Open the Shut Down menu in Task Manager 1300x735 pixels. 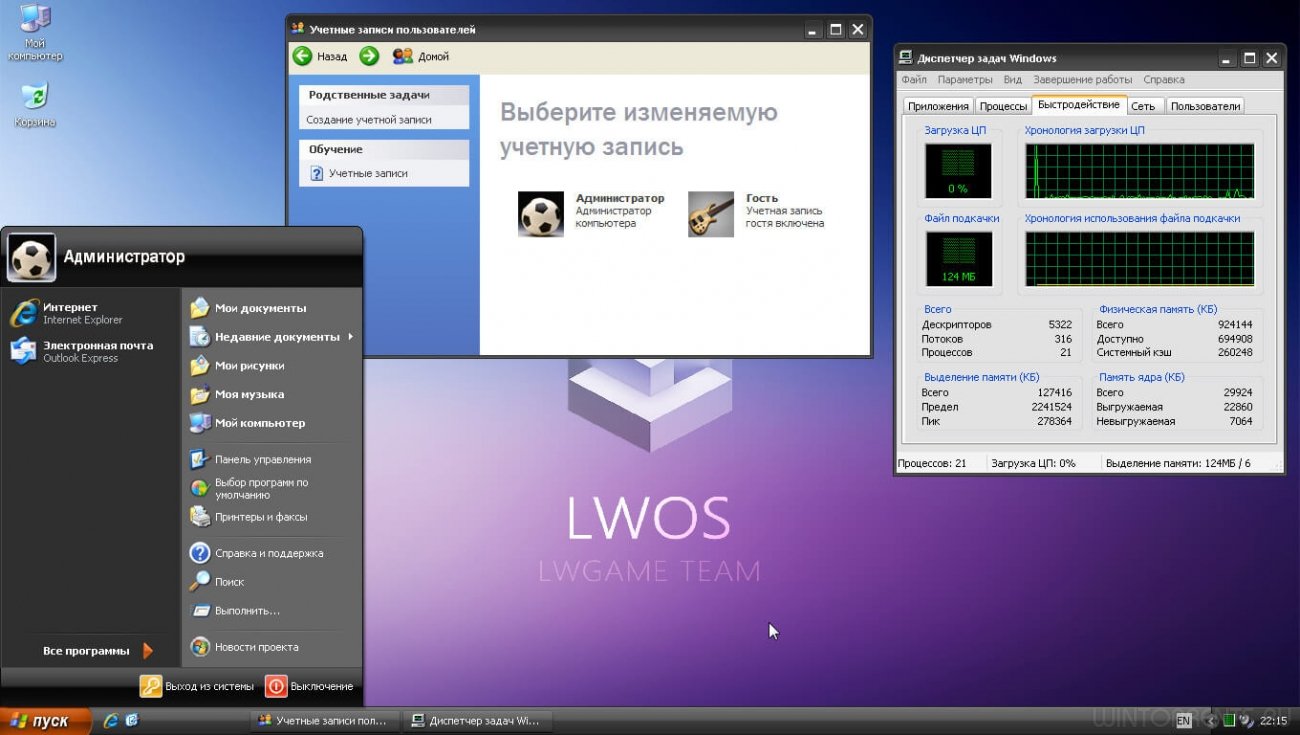1083,79
